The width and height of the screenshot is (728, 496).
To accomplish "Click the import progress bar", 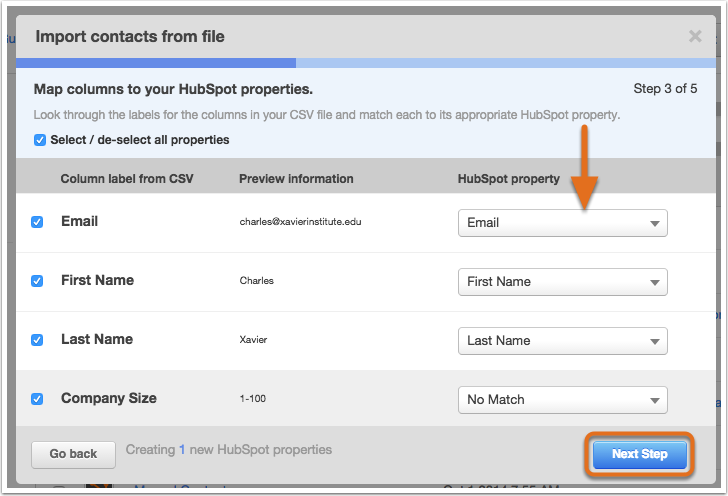I will [366, 63].
